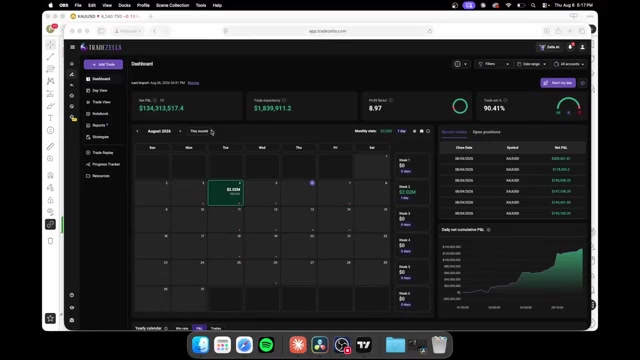640x360 pixels.
Task: Toggle TradingView hide all drawings eye
Action: tap(50, 212)
